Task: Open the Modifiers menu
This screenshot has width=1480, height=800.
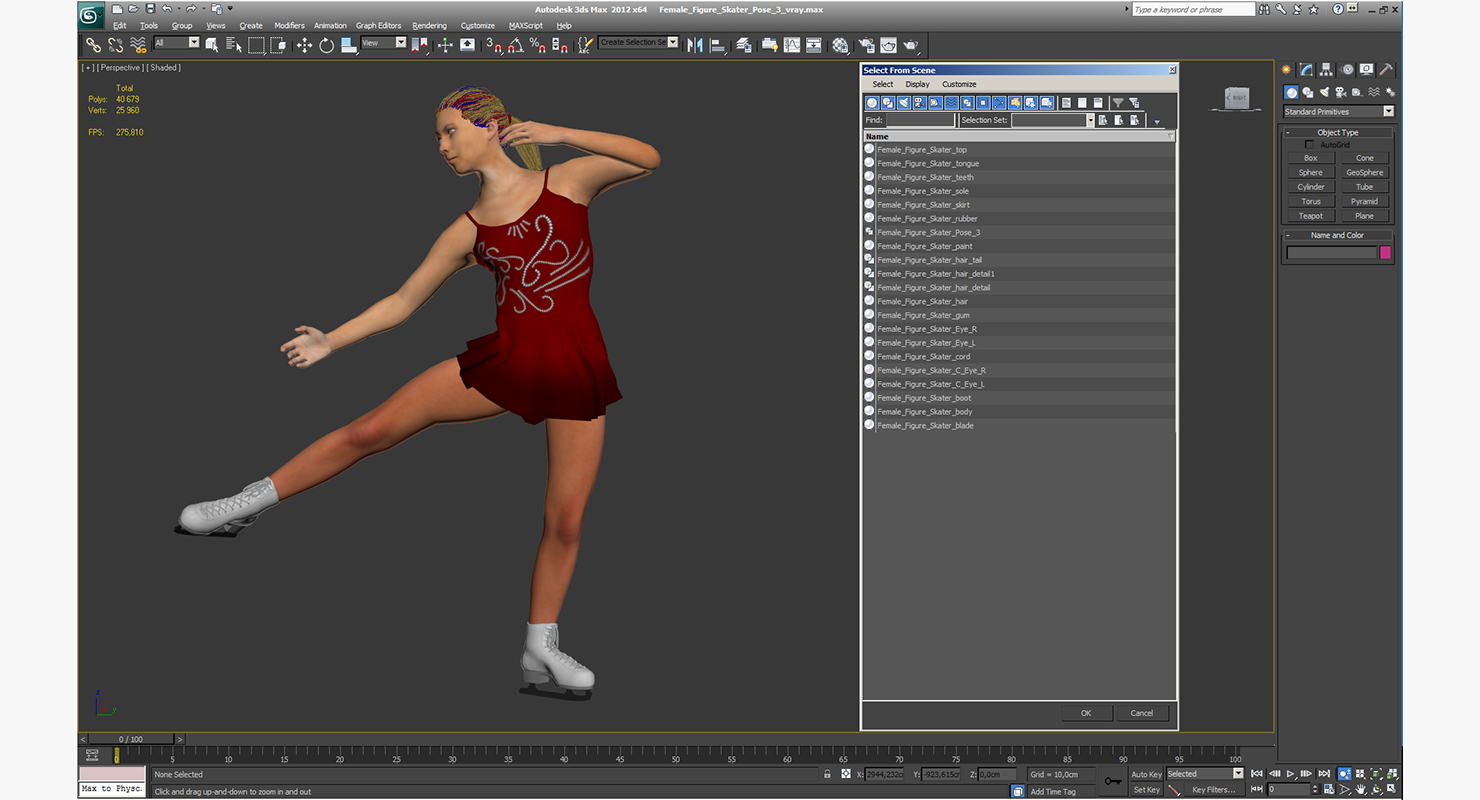Action: 289,25
